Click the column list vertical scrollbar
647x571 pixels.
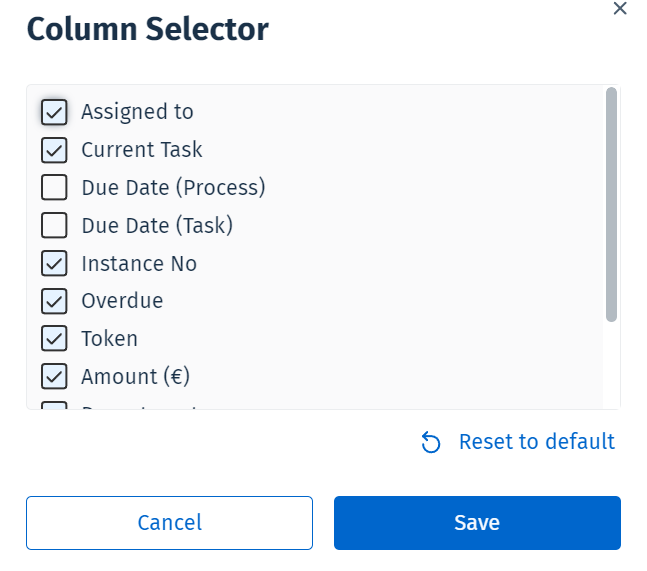pos(611,205)
